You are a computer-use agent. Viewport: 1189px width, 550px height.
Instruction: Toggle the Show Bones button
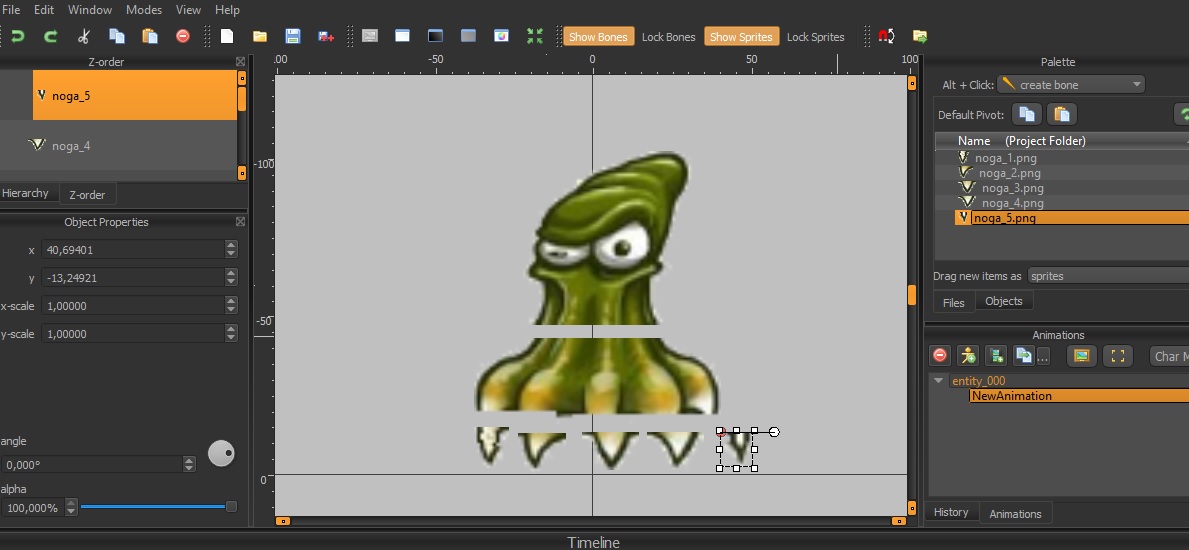pos(598,37)
